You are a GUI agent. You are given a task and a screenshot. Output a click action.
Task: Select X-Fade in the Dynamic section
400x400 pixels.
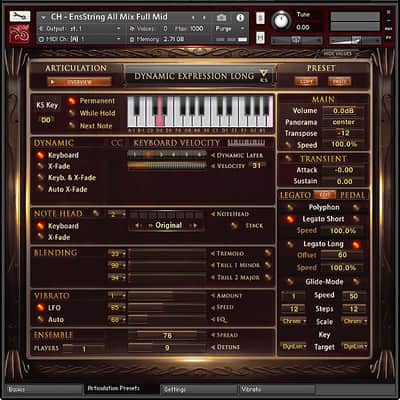40,166
